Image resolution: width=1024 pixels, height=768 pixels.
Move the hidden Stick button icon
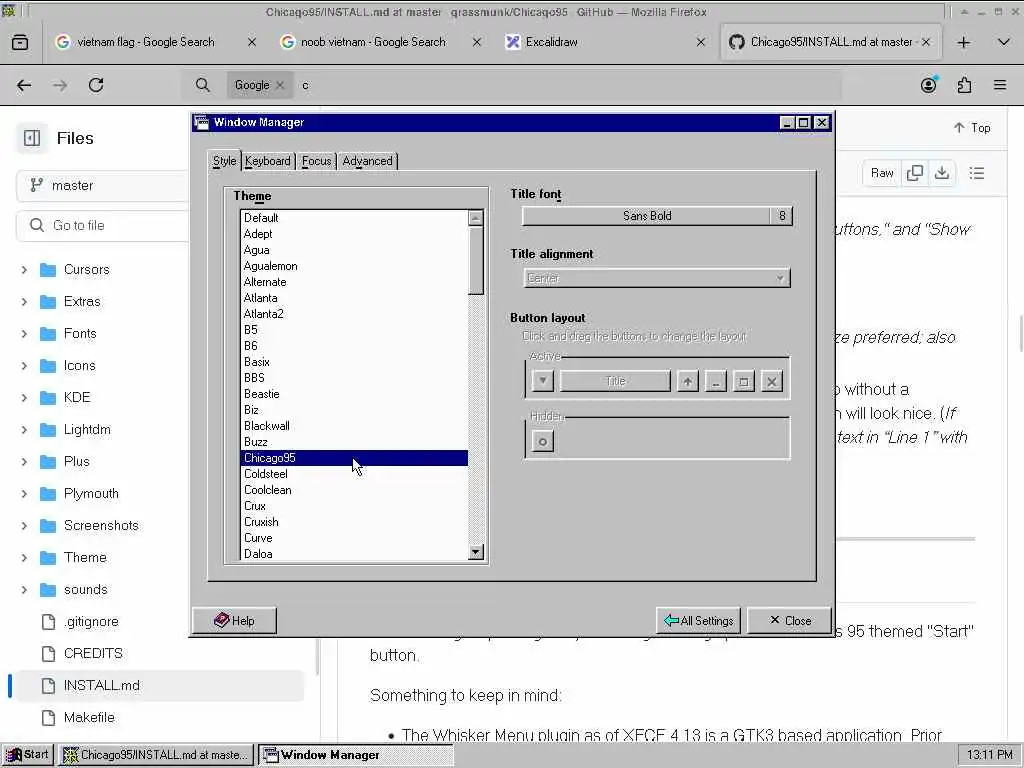coord(543,441)
